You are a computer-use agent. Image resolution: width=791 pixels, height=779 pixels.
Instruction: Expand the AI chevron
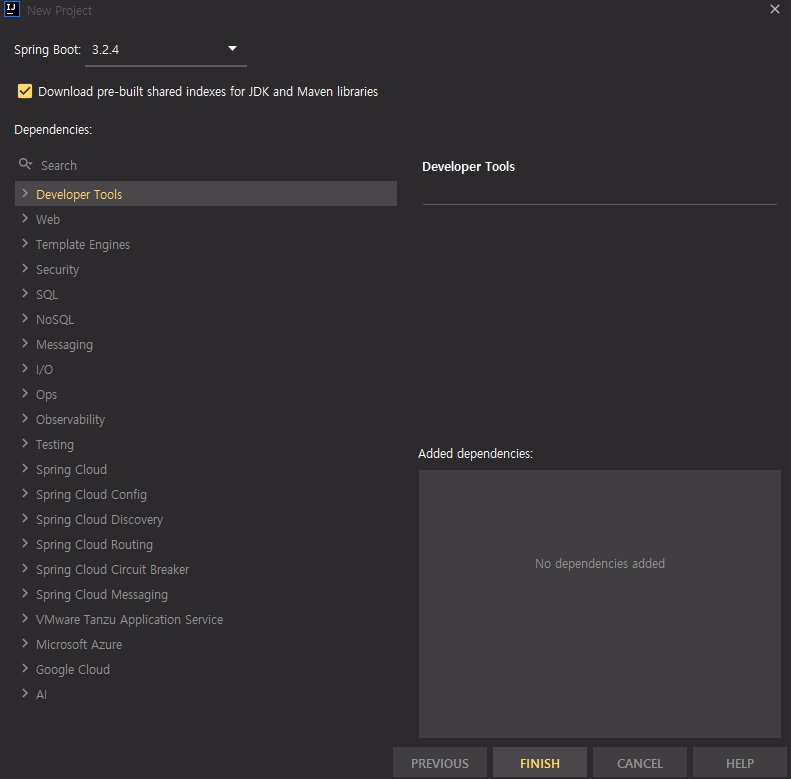pyautogui.click(x=25, y=694)
